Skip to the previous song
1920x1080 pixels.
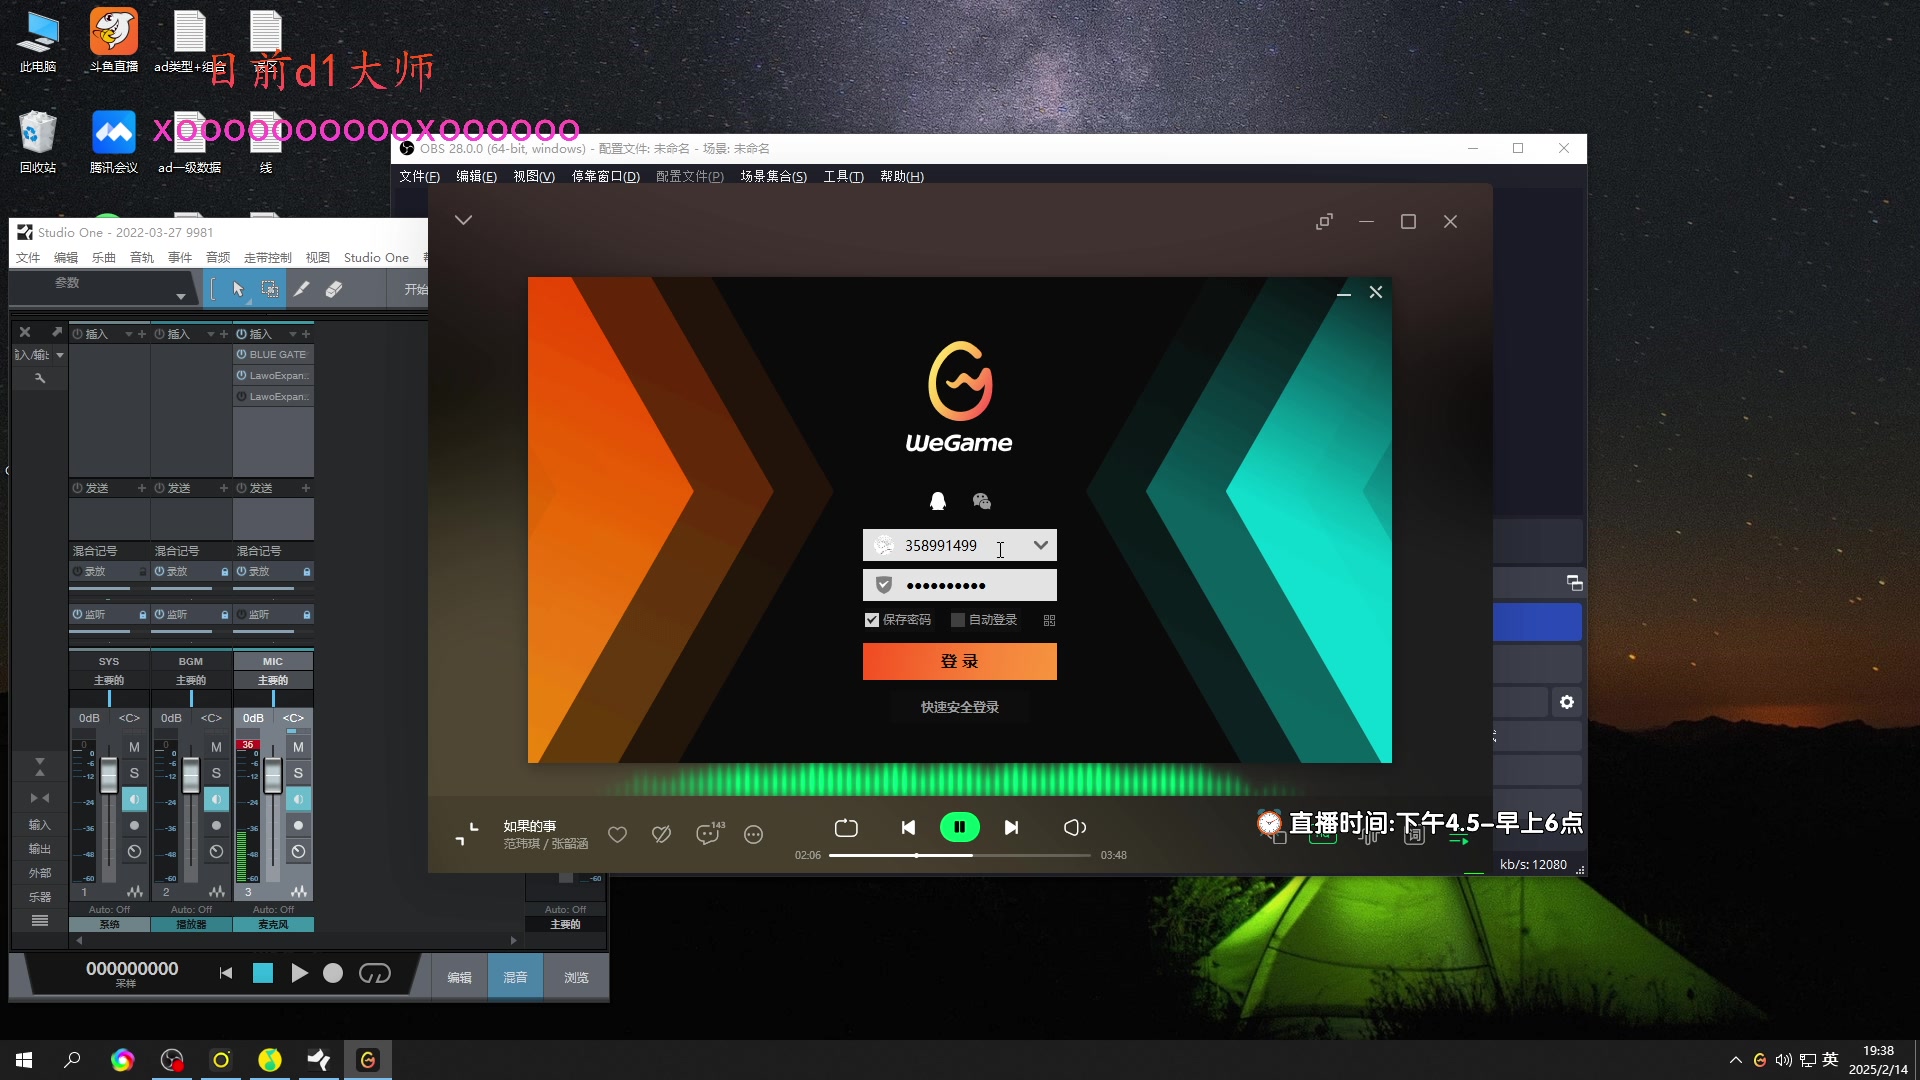(908, 828)
